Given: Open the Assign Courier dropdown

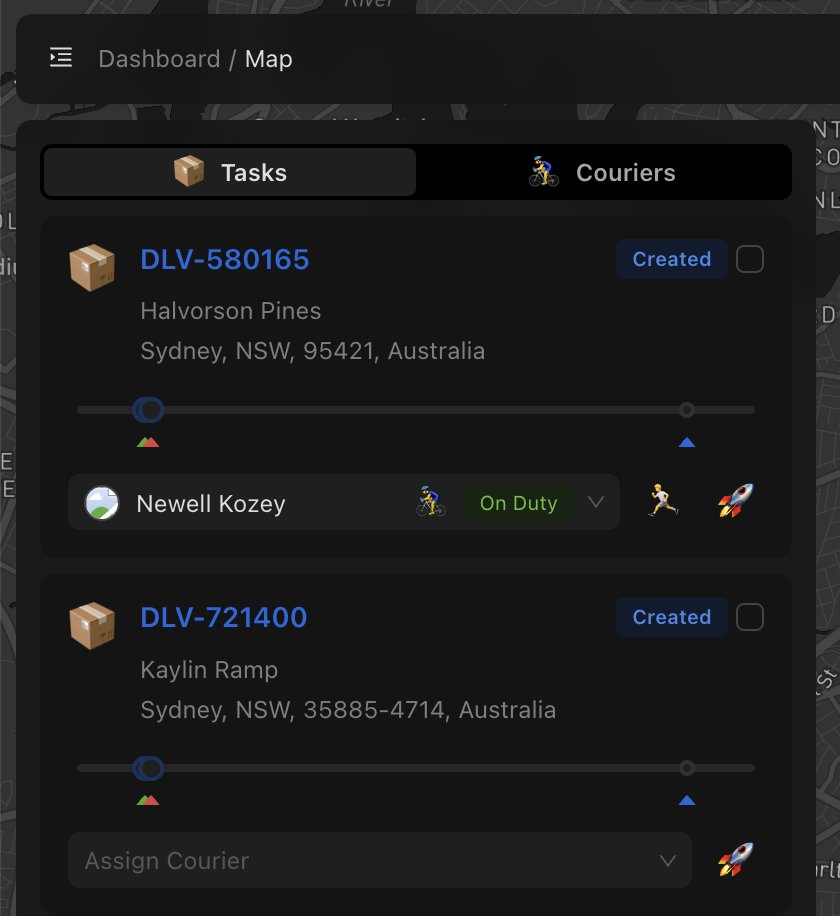Looking at the screenshot, I should 380,860.
